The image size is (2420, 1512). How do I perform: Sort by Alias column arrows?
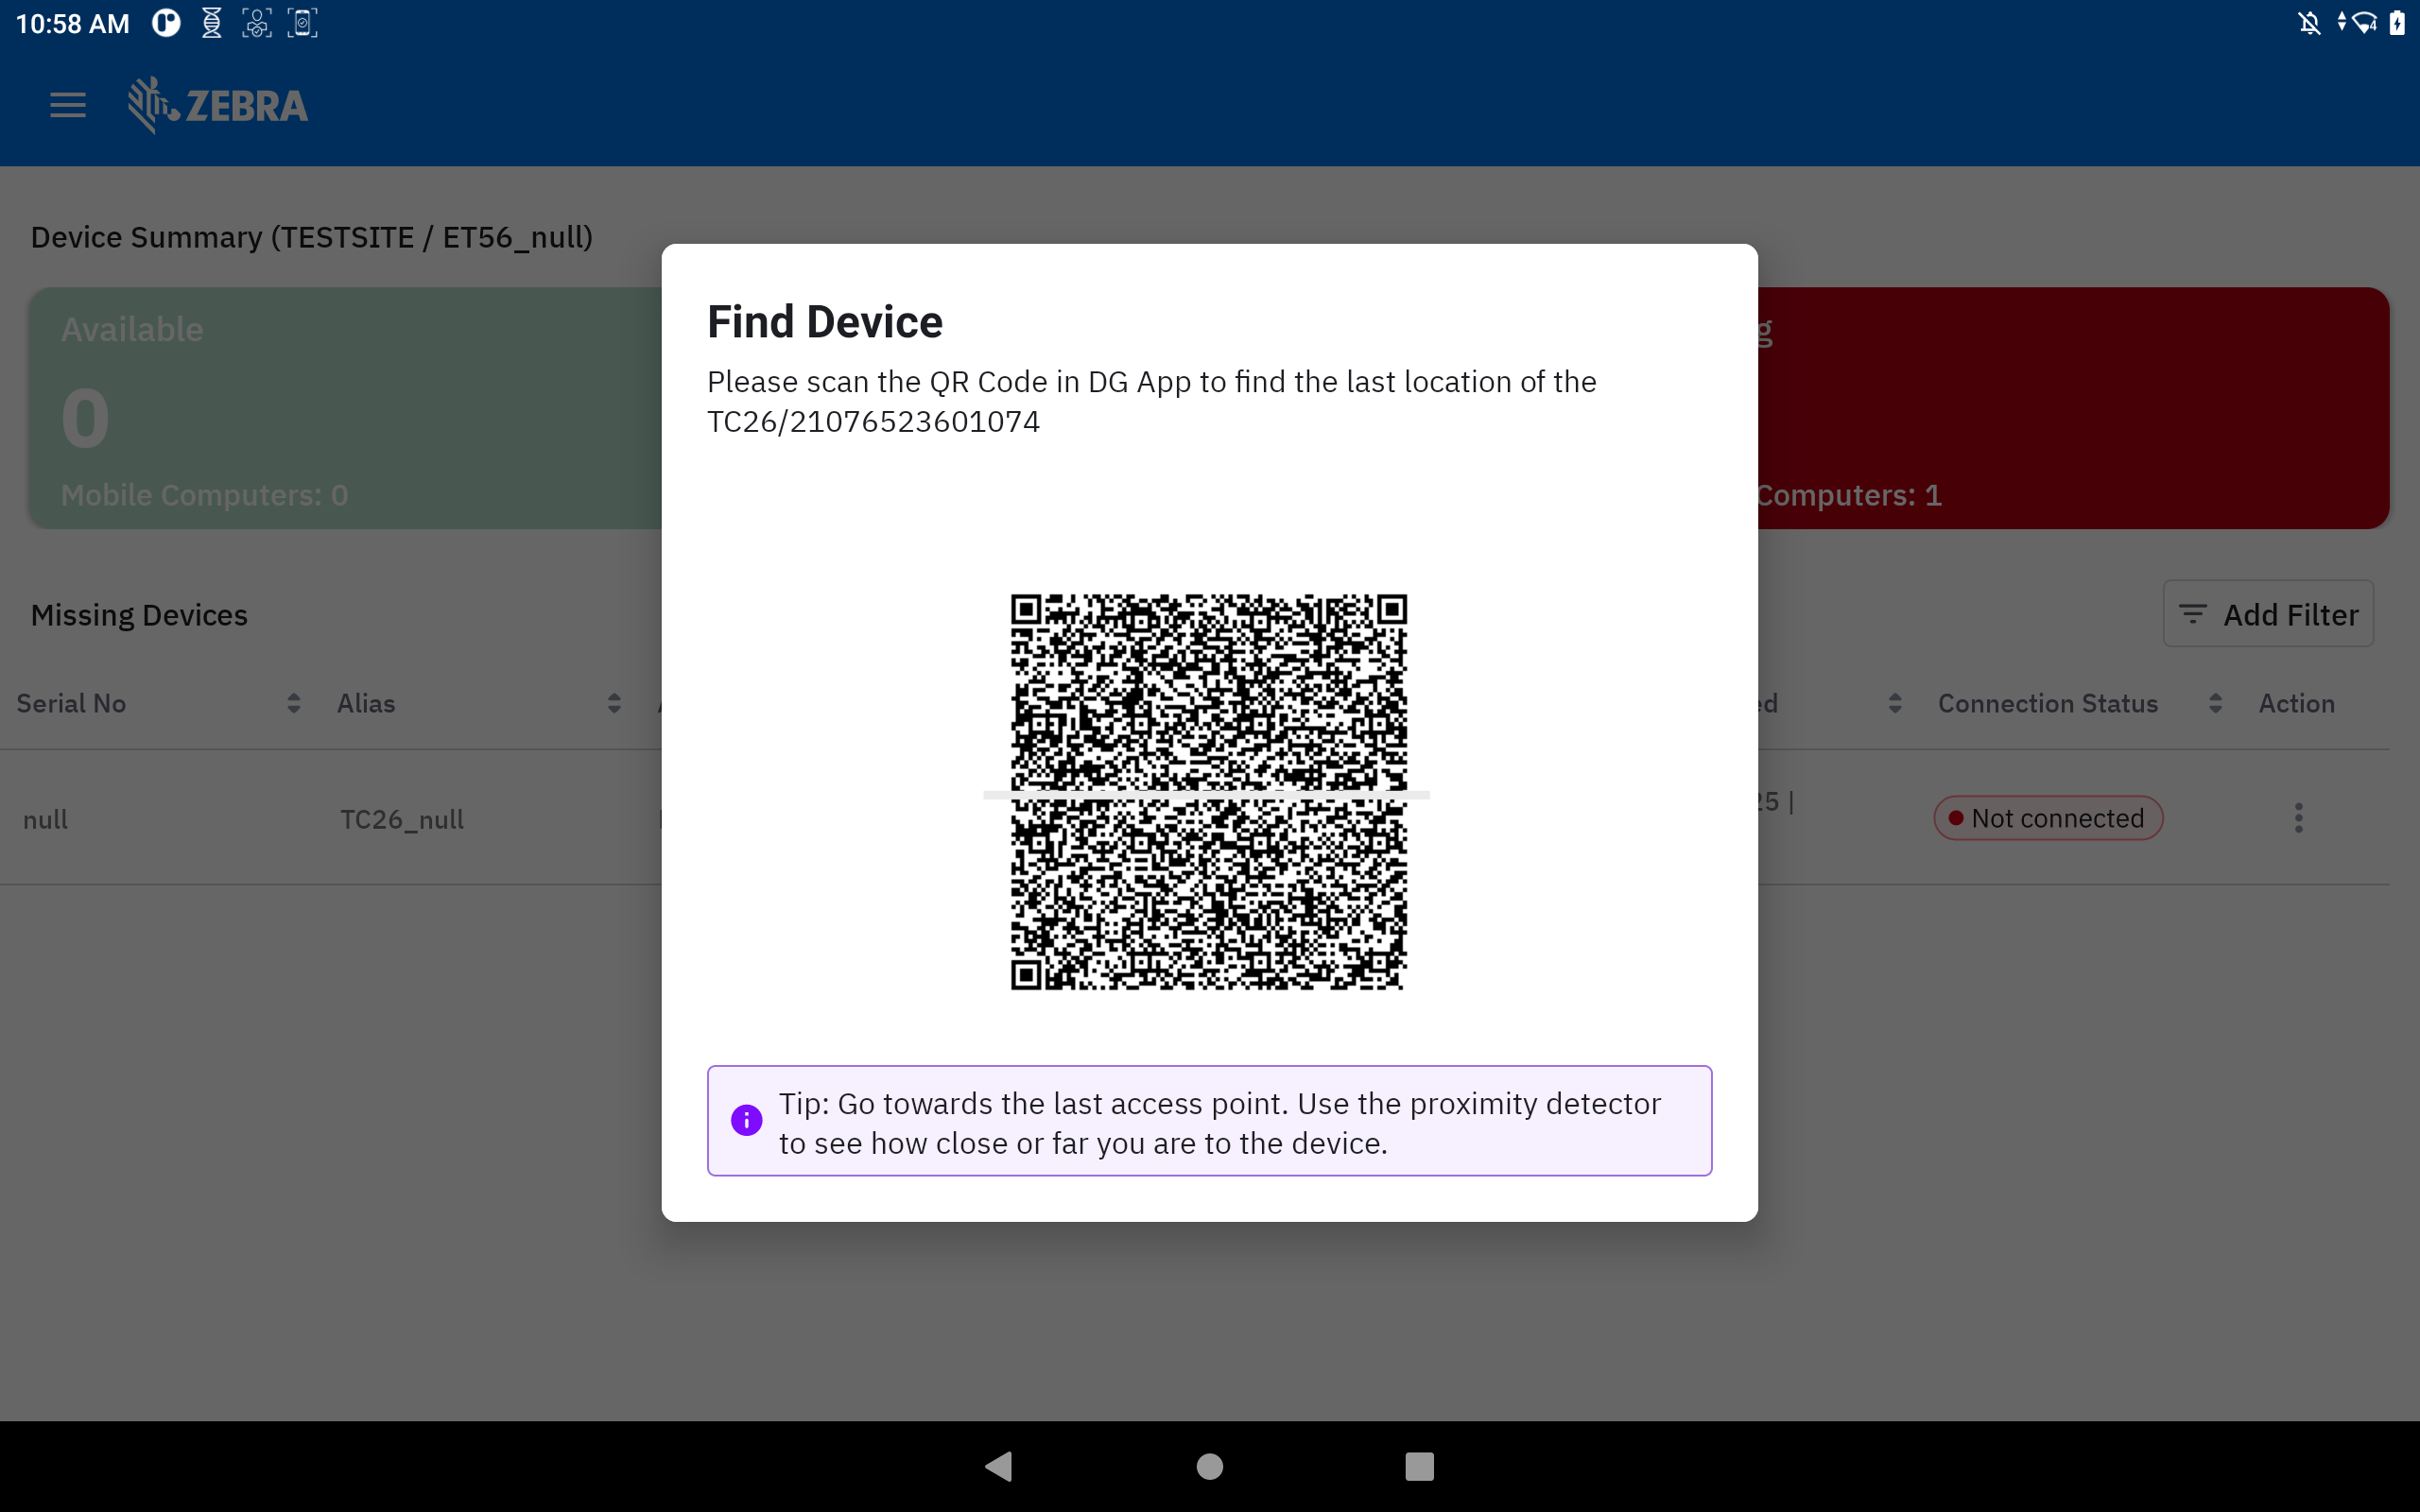pos(614,703)
